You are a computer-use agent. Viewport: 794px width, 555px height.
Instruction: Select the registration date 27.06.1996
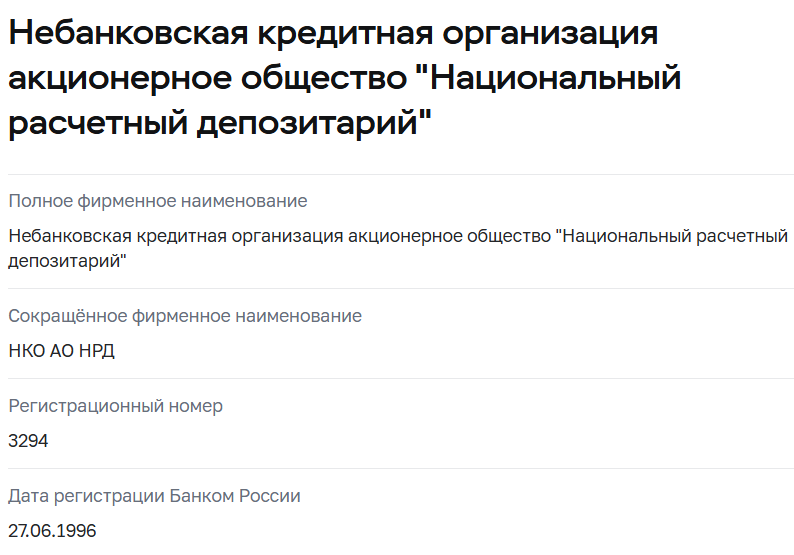tap(52, 531)
